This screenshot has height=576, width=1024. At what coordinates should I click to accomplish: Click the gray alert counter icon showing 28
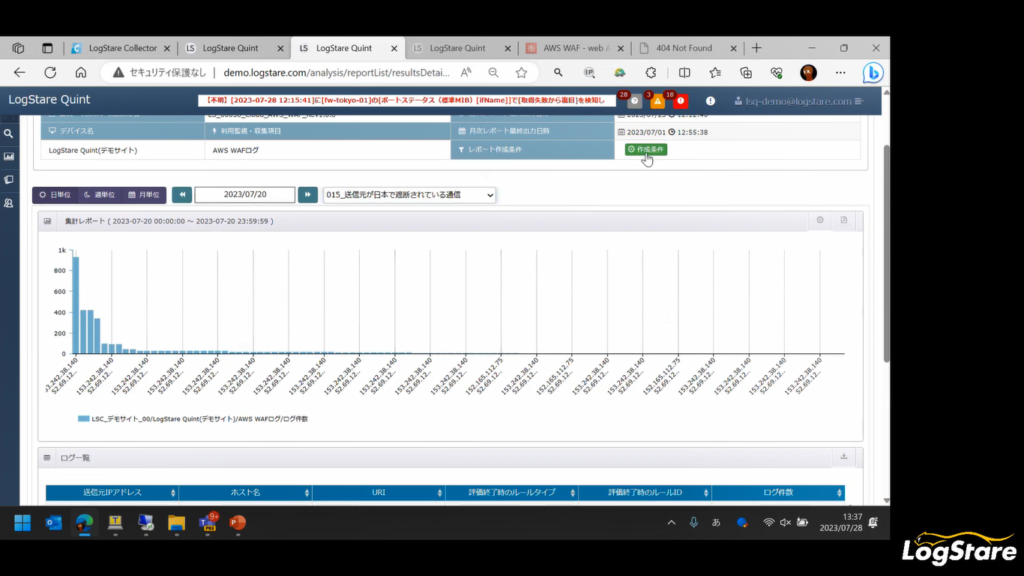pos(634,101)
